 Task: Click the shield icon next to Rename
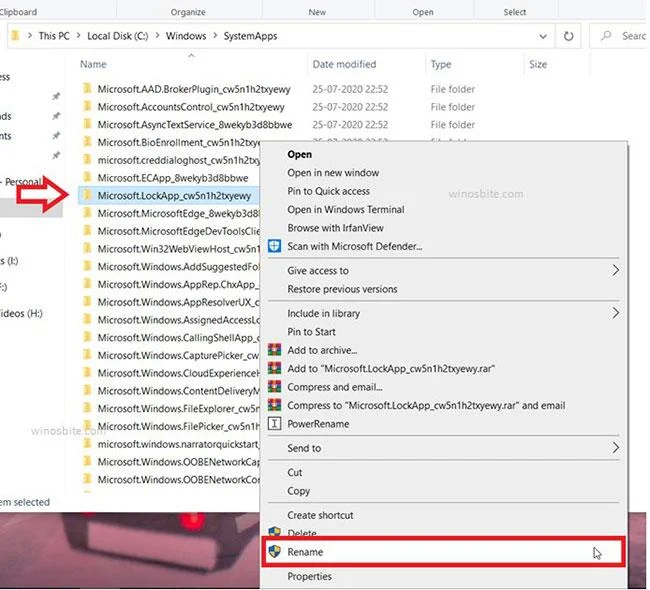click(x=274, y=551)
